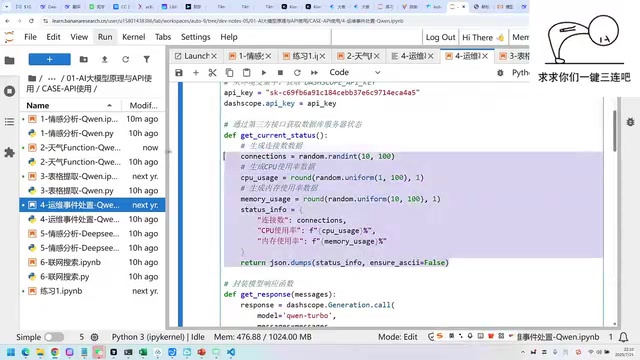Cut selected cell with scissors icon
640x360 pixels.
pos(212,73)
